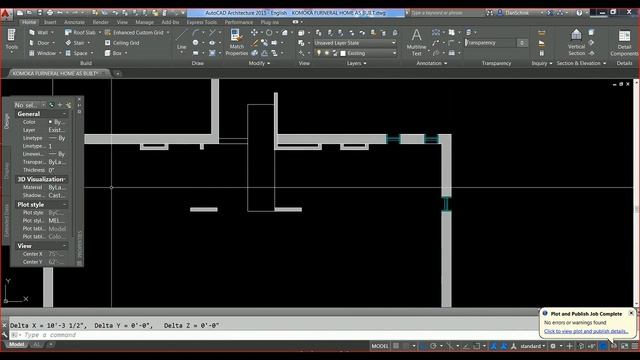Toggle the layer on/off lightbulb icon
640x360 pixels.
pyautogui.click(x=319, y=53)
